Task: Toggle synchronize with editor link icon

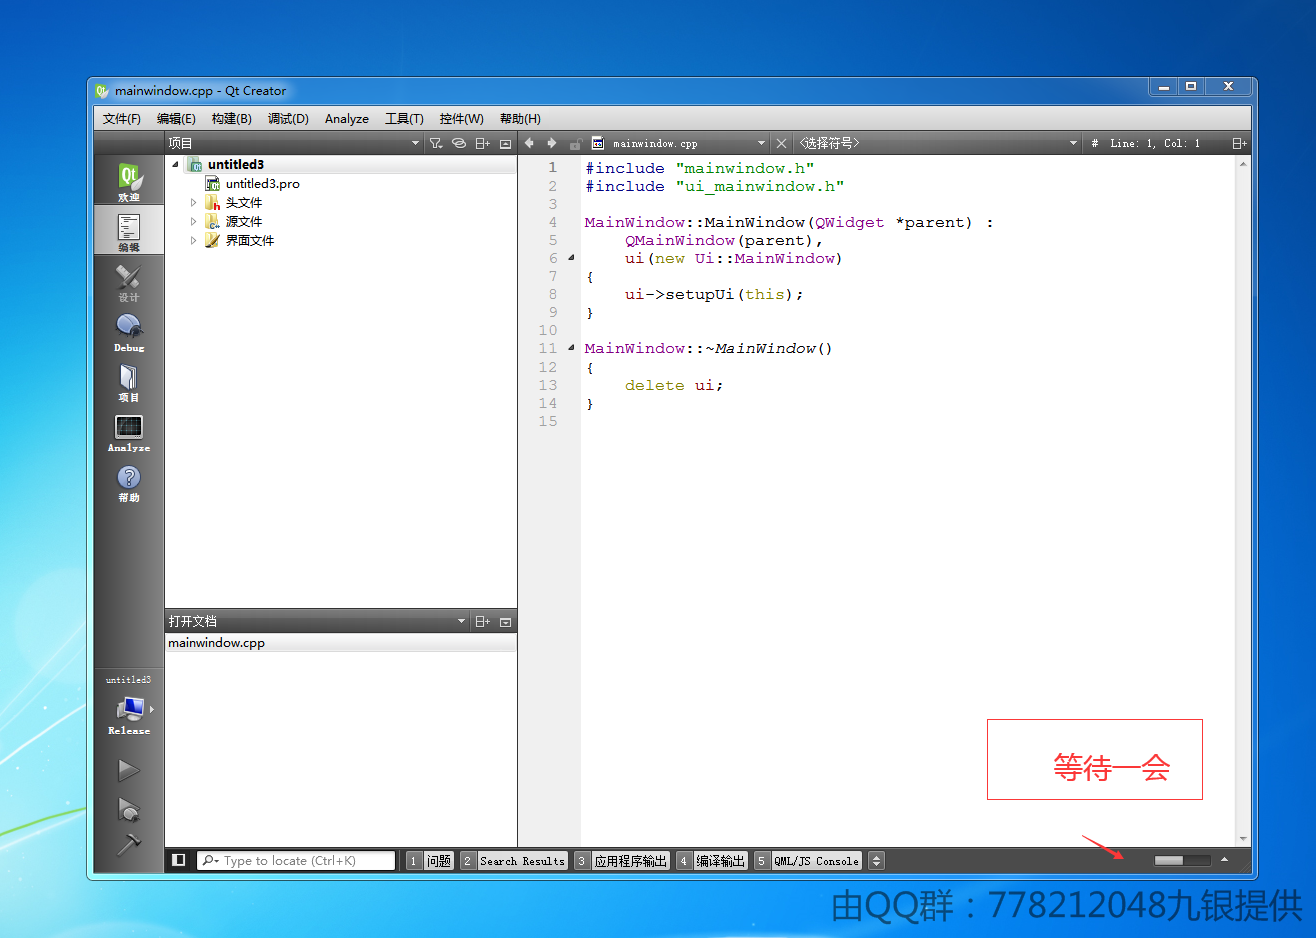Action: point(459,143)
